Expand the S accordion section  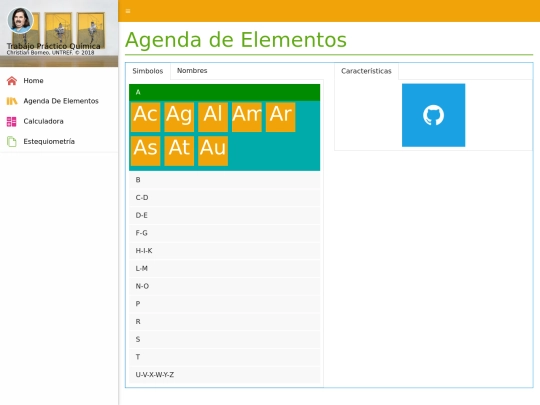pos(225,339)
